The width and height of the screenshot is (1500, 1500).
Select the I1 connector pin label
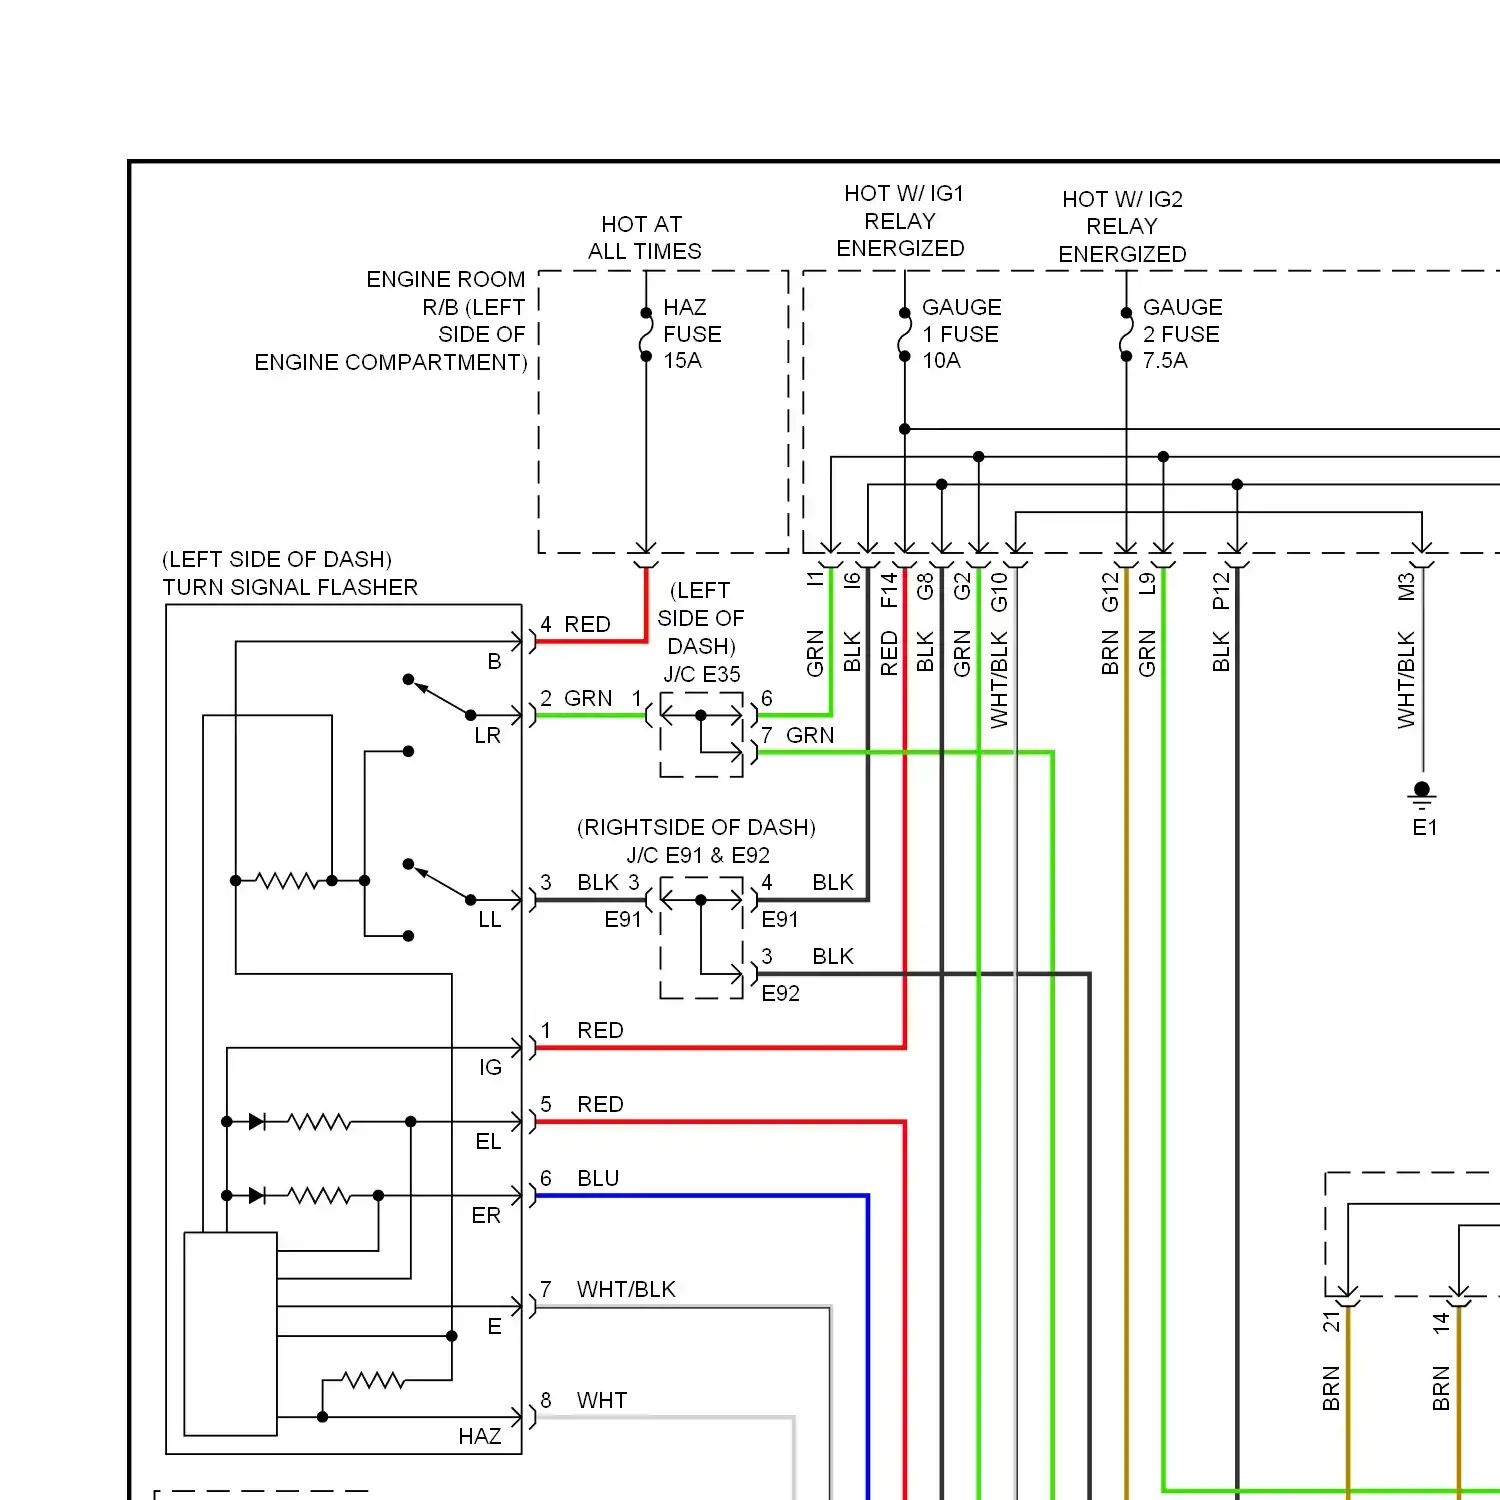point(815,577)
